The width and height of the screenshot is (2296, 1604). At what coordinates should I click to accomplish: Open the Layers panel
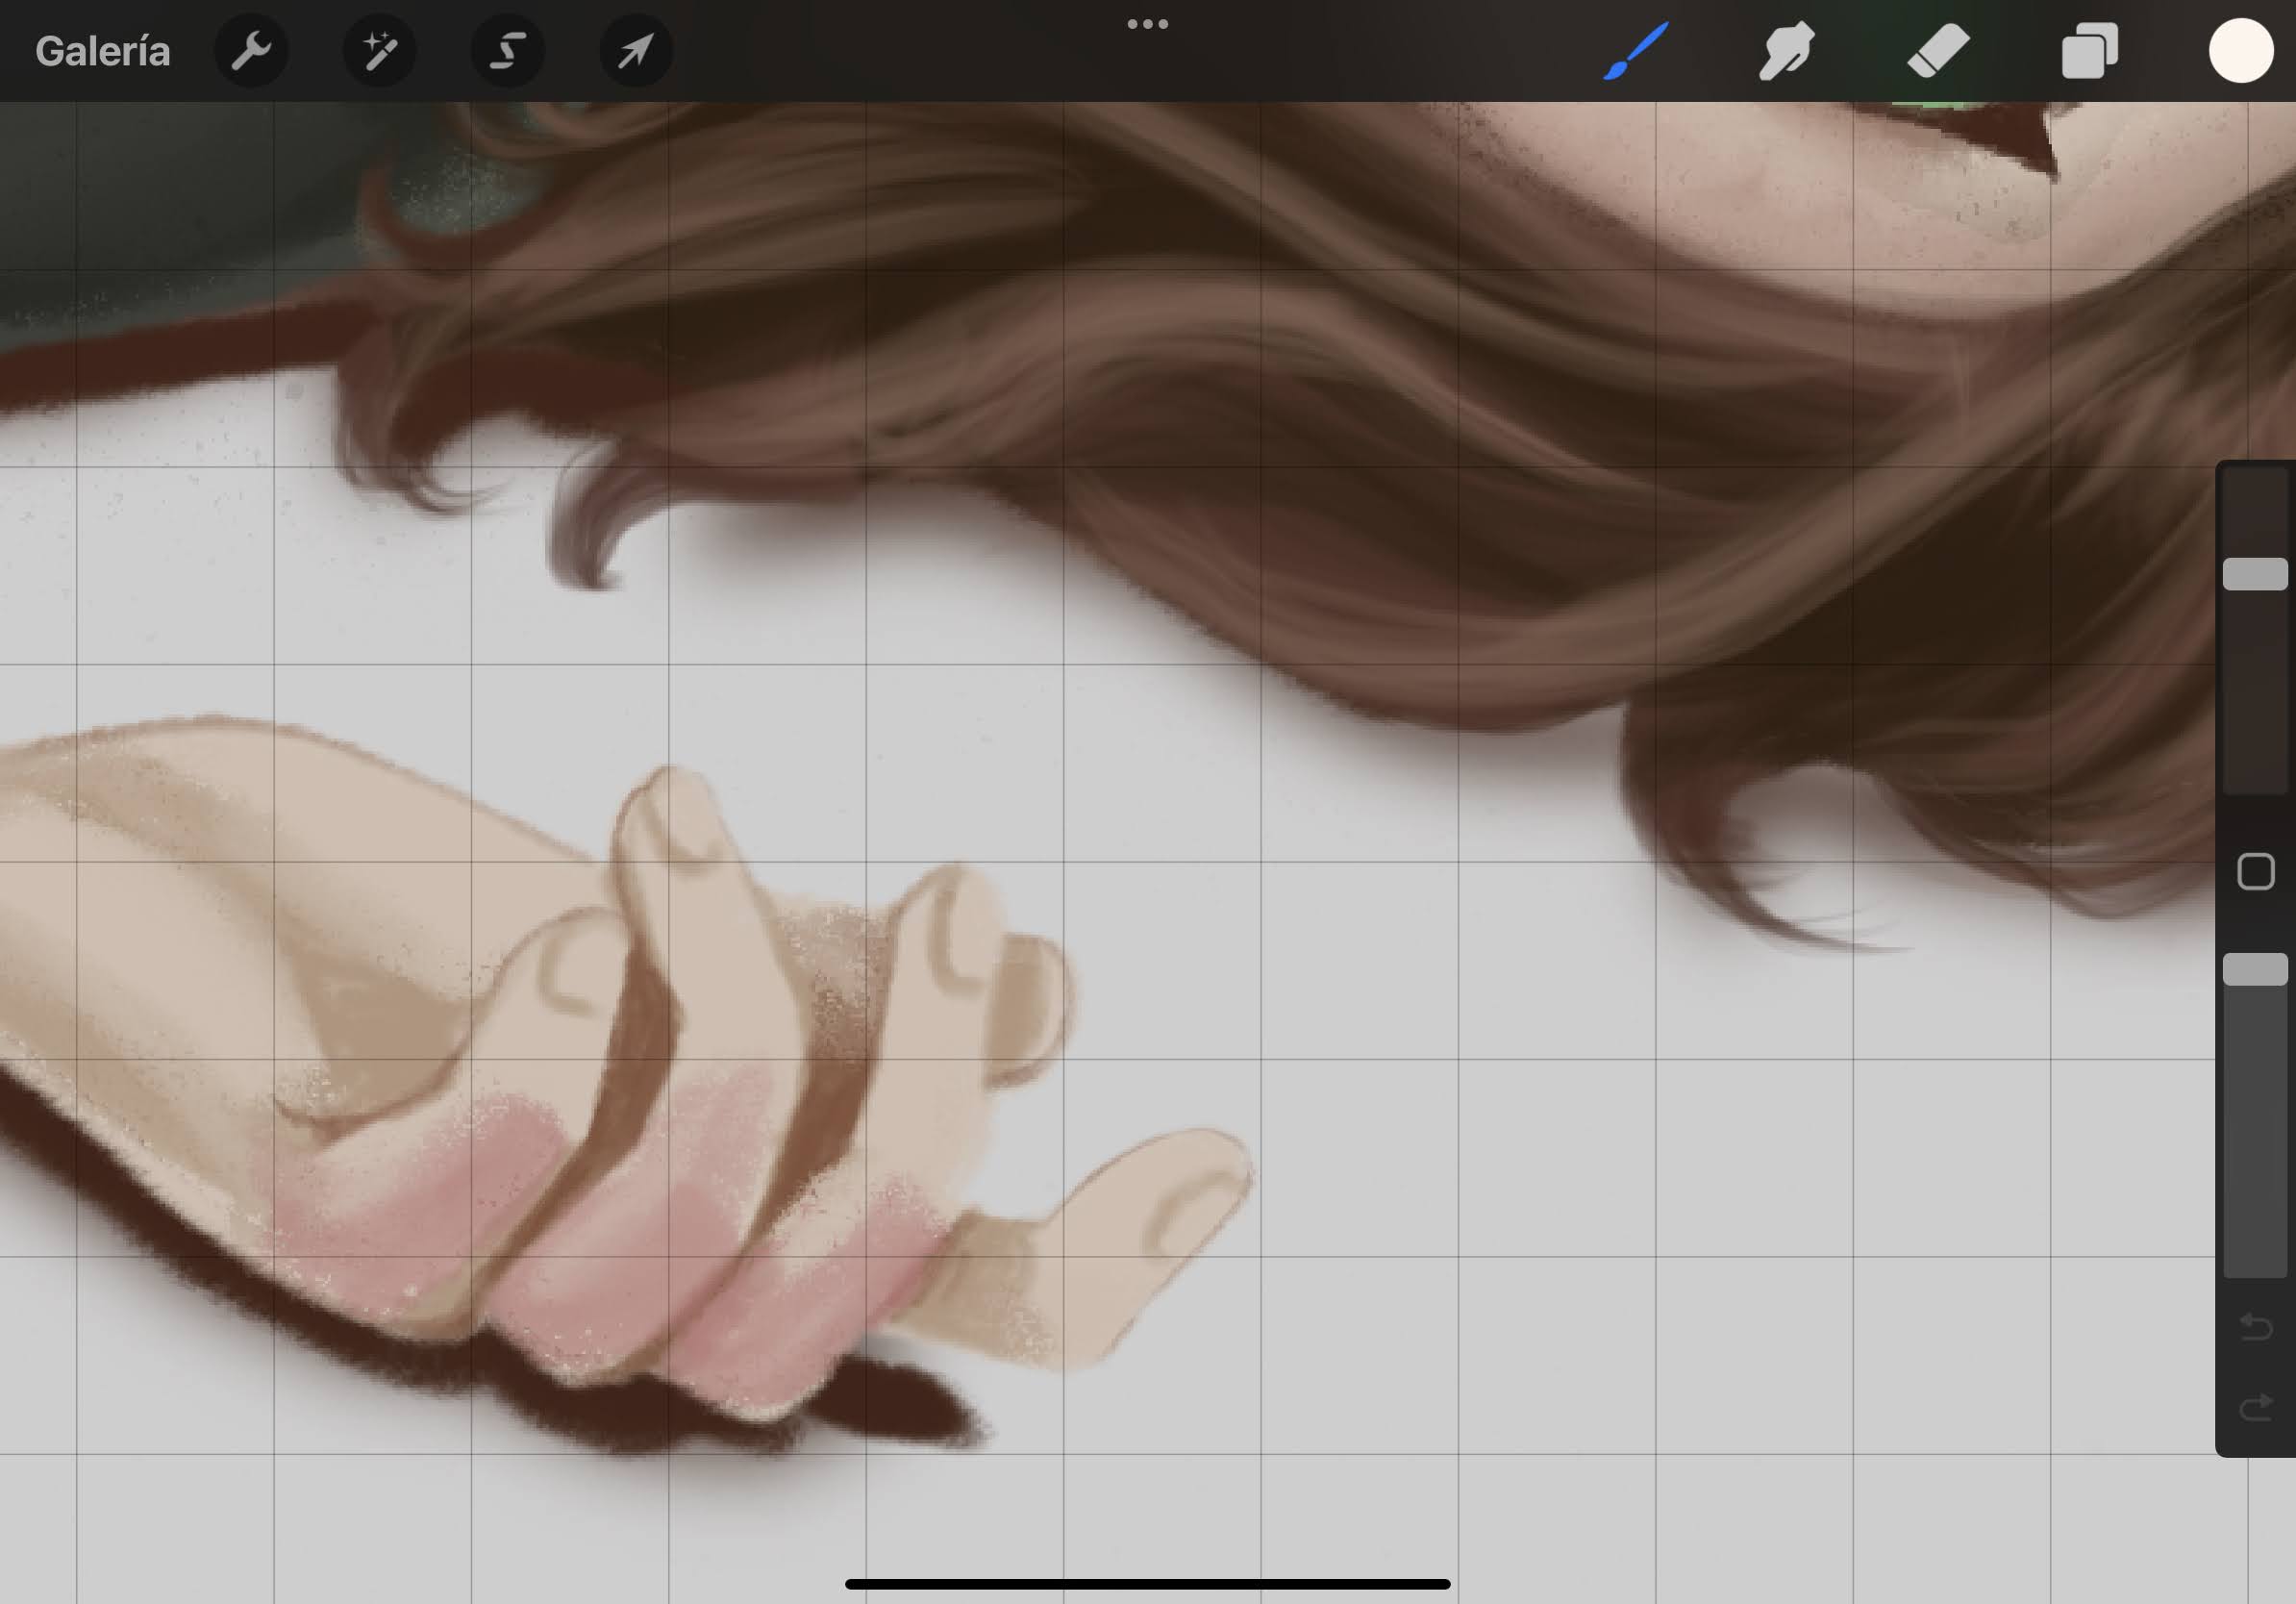[x=2090, y=50]
